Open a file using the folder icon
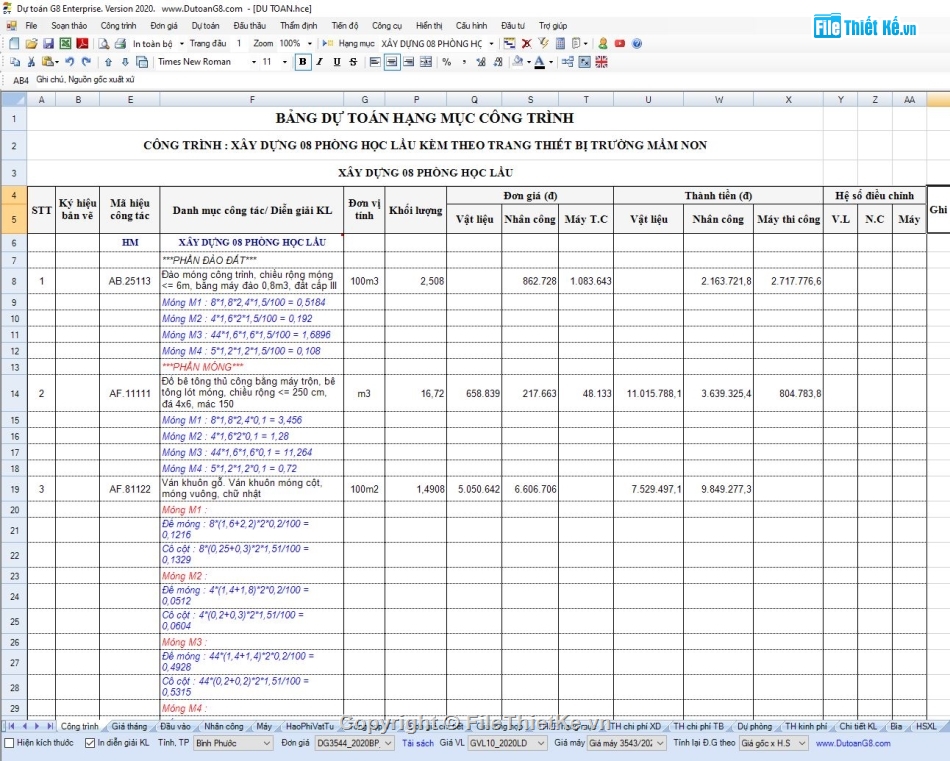Screen dimensions: 950x761 click(32, 44)
